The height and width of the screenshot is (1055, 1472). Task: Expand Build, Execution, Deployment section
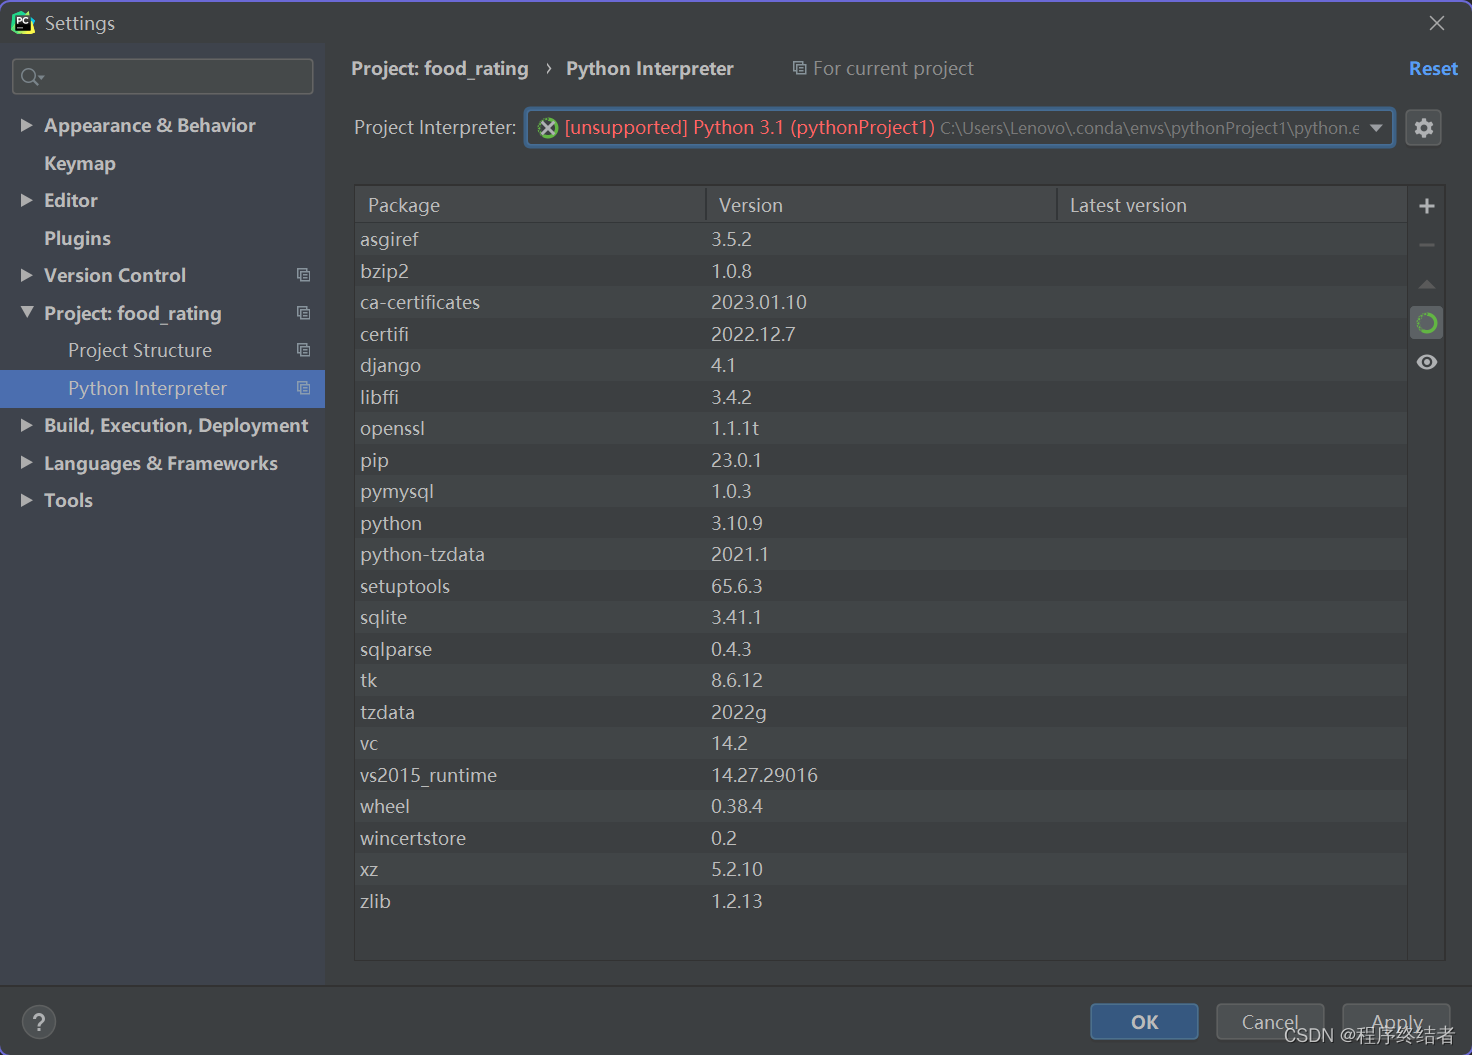click(x=27, y=425)
